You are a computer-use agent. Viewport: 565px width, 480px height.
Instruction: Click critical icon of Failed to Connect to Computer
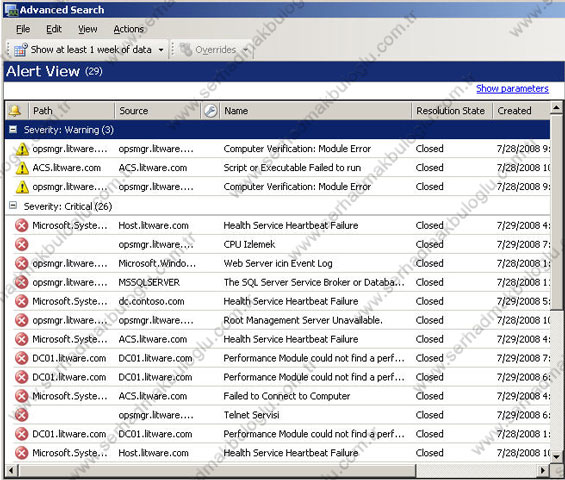22,396
